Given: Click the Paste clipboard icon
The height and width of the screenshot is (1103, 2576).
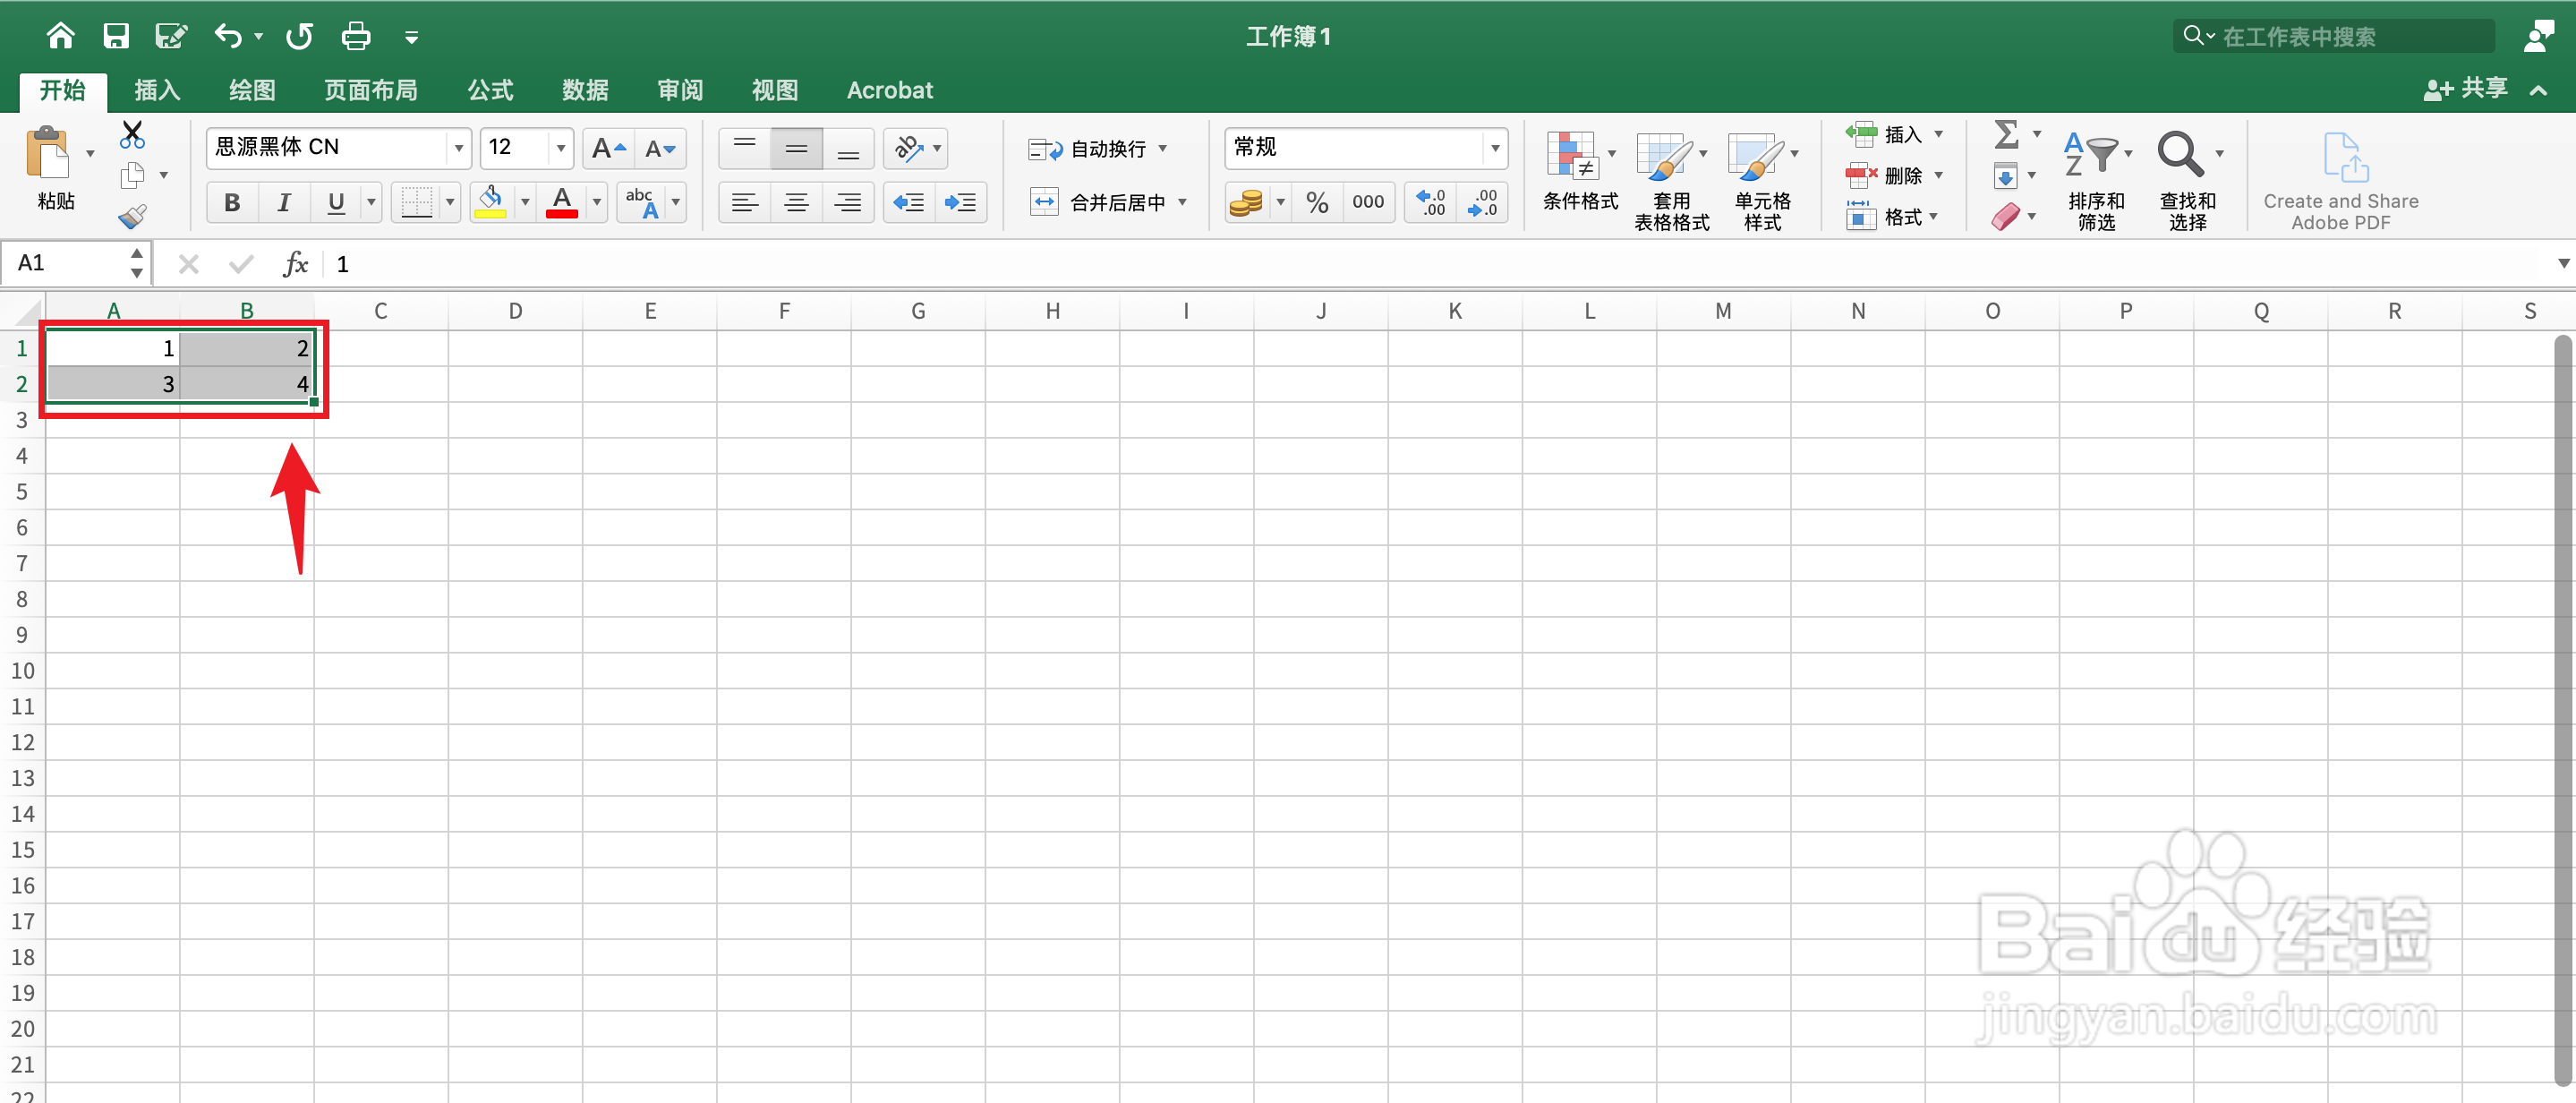Looking at the screenshot, I should click(x=47, y=155).
